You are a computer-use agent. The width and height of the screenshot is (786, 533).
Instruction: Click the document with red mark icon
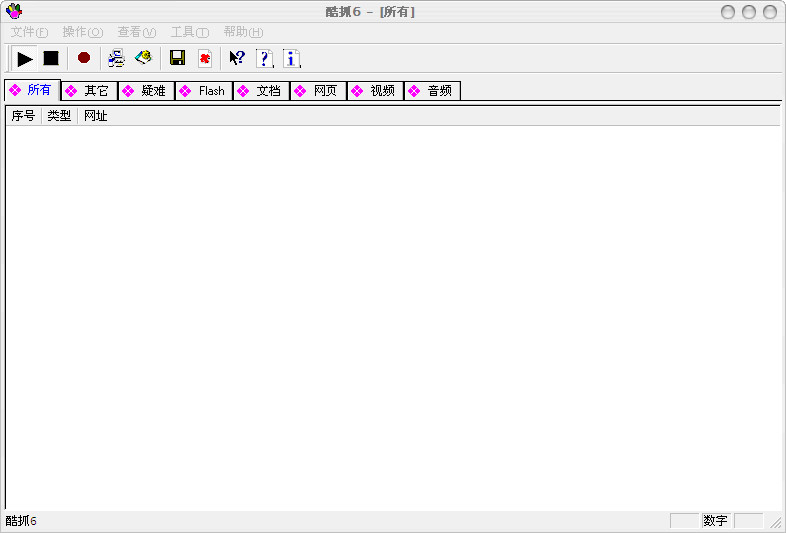[x=205, y=58]
